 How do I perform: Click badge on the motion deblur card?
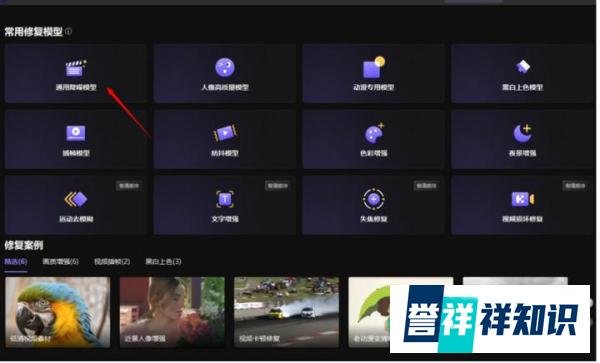pyautogui.click(x=129, y=186)
